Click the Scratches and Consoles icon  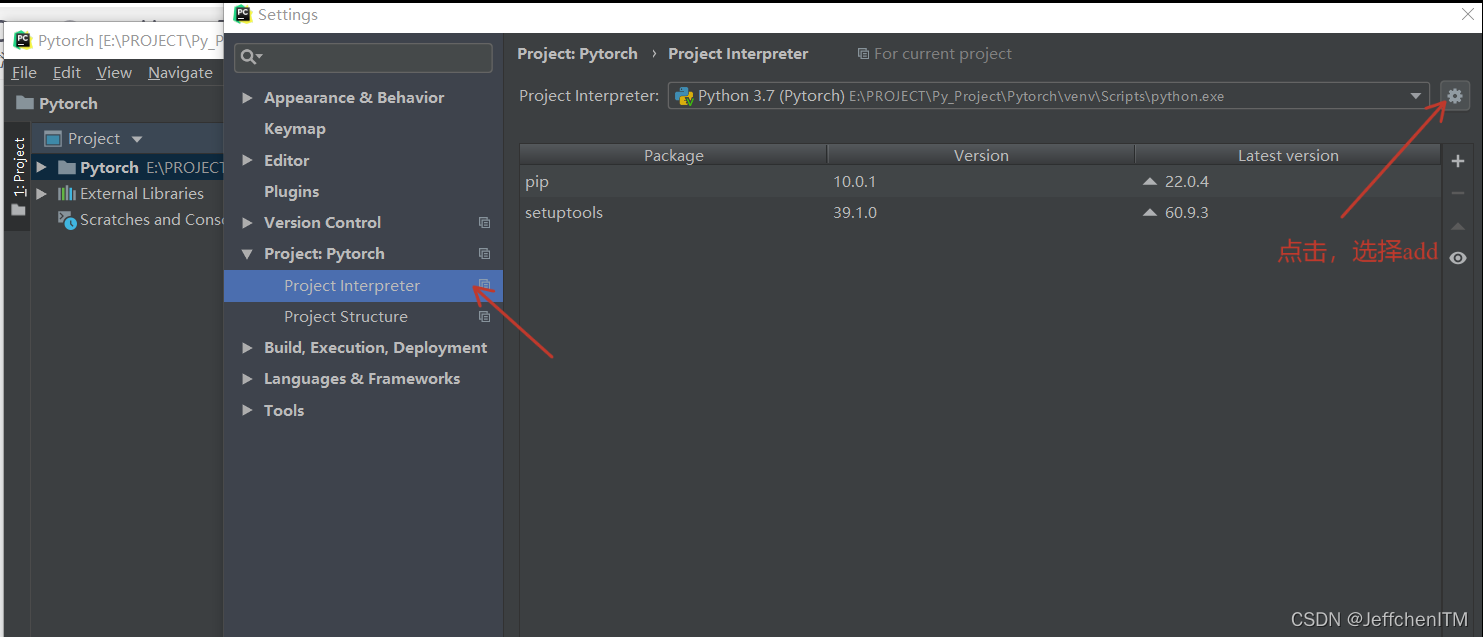pyautogui.click(x=66, y=219)
